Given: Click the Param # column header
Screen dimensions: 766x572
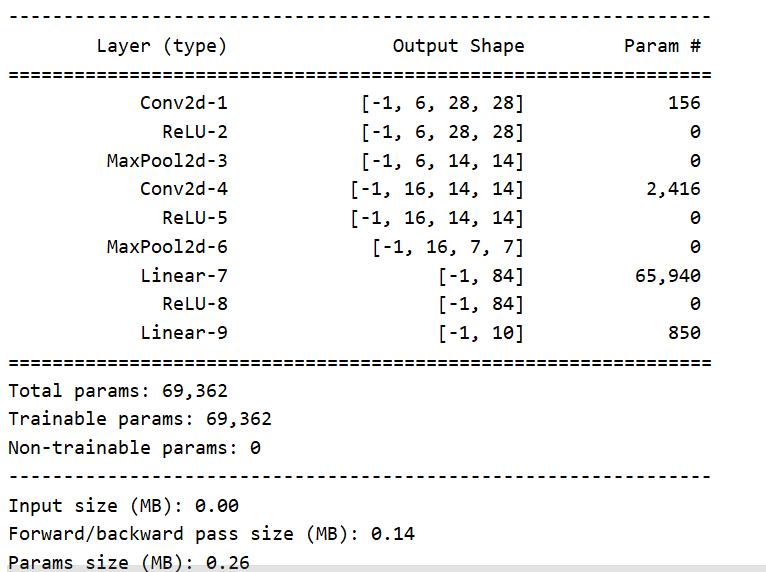Looking at the screenshot, I should (662, 46).
